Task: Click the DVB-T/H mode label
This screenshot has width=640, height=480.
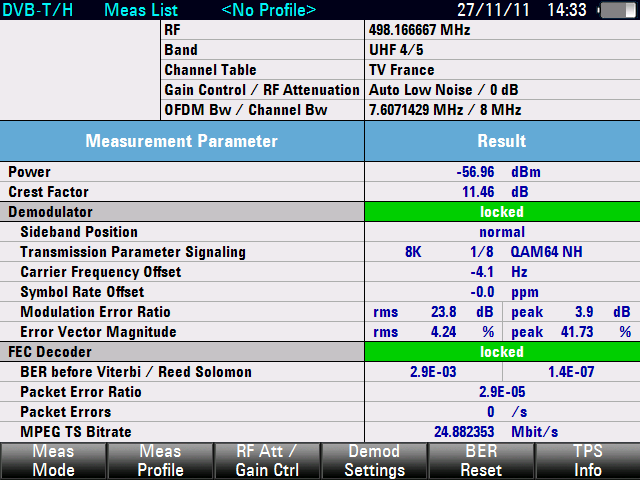Action: pos(37,10)
